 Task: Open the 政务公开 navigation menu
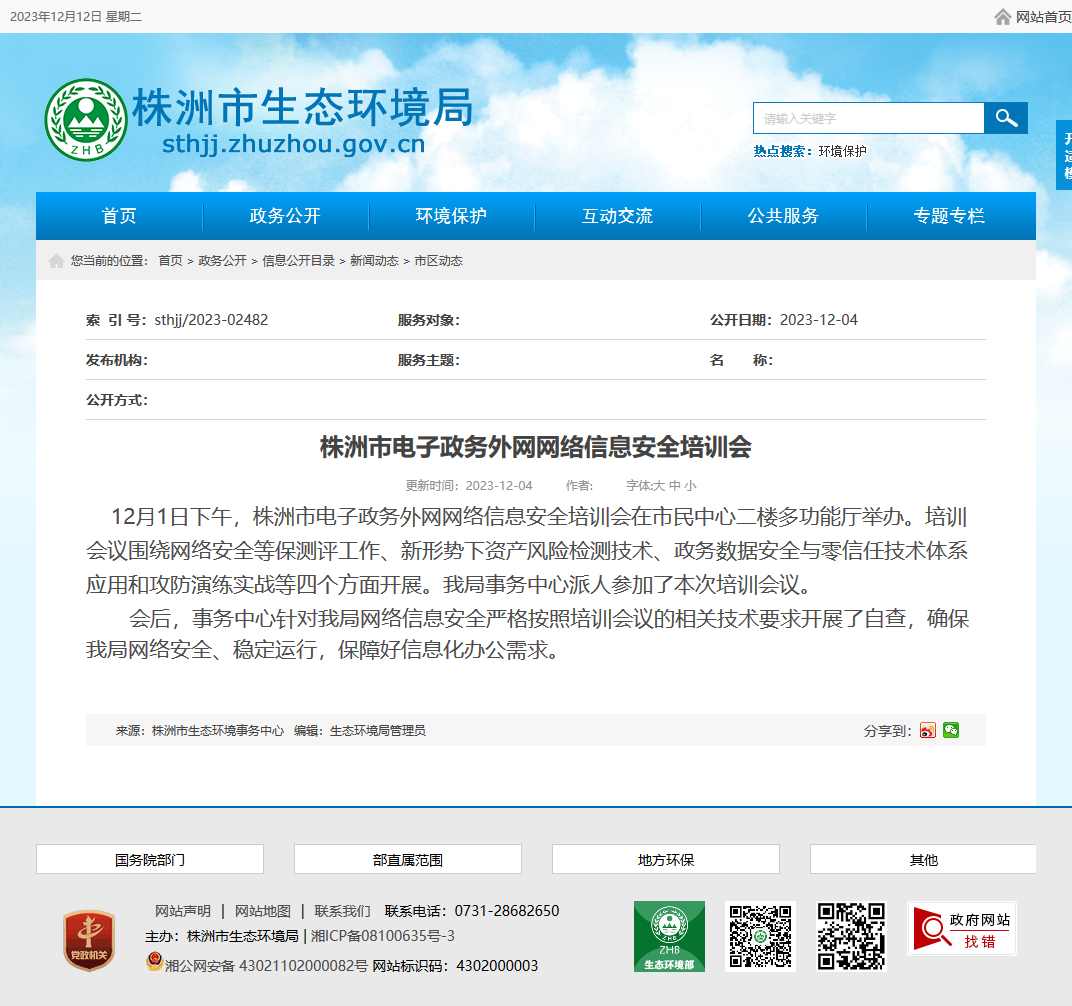285,216
